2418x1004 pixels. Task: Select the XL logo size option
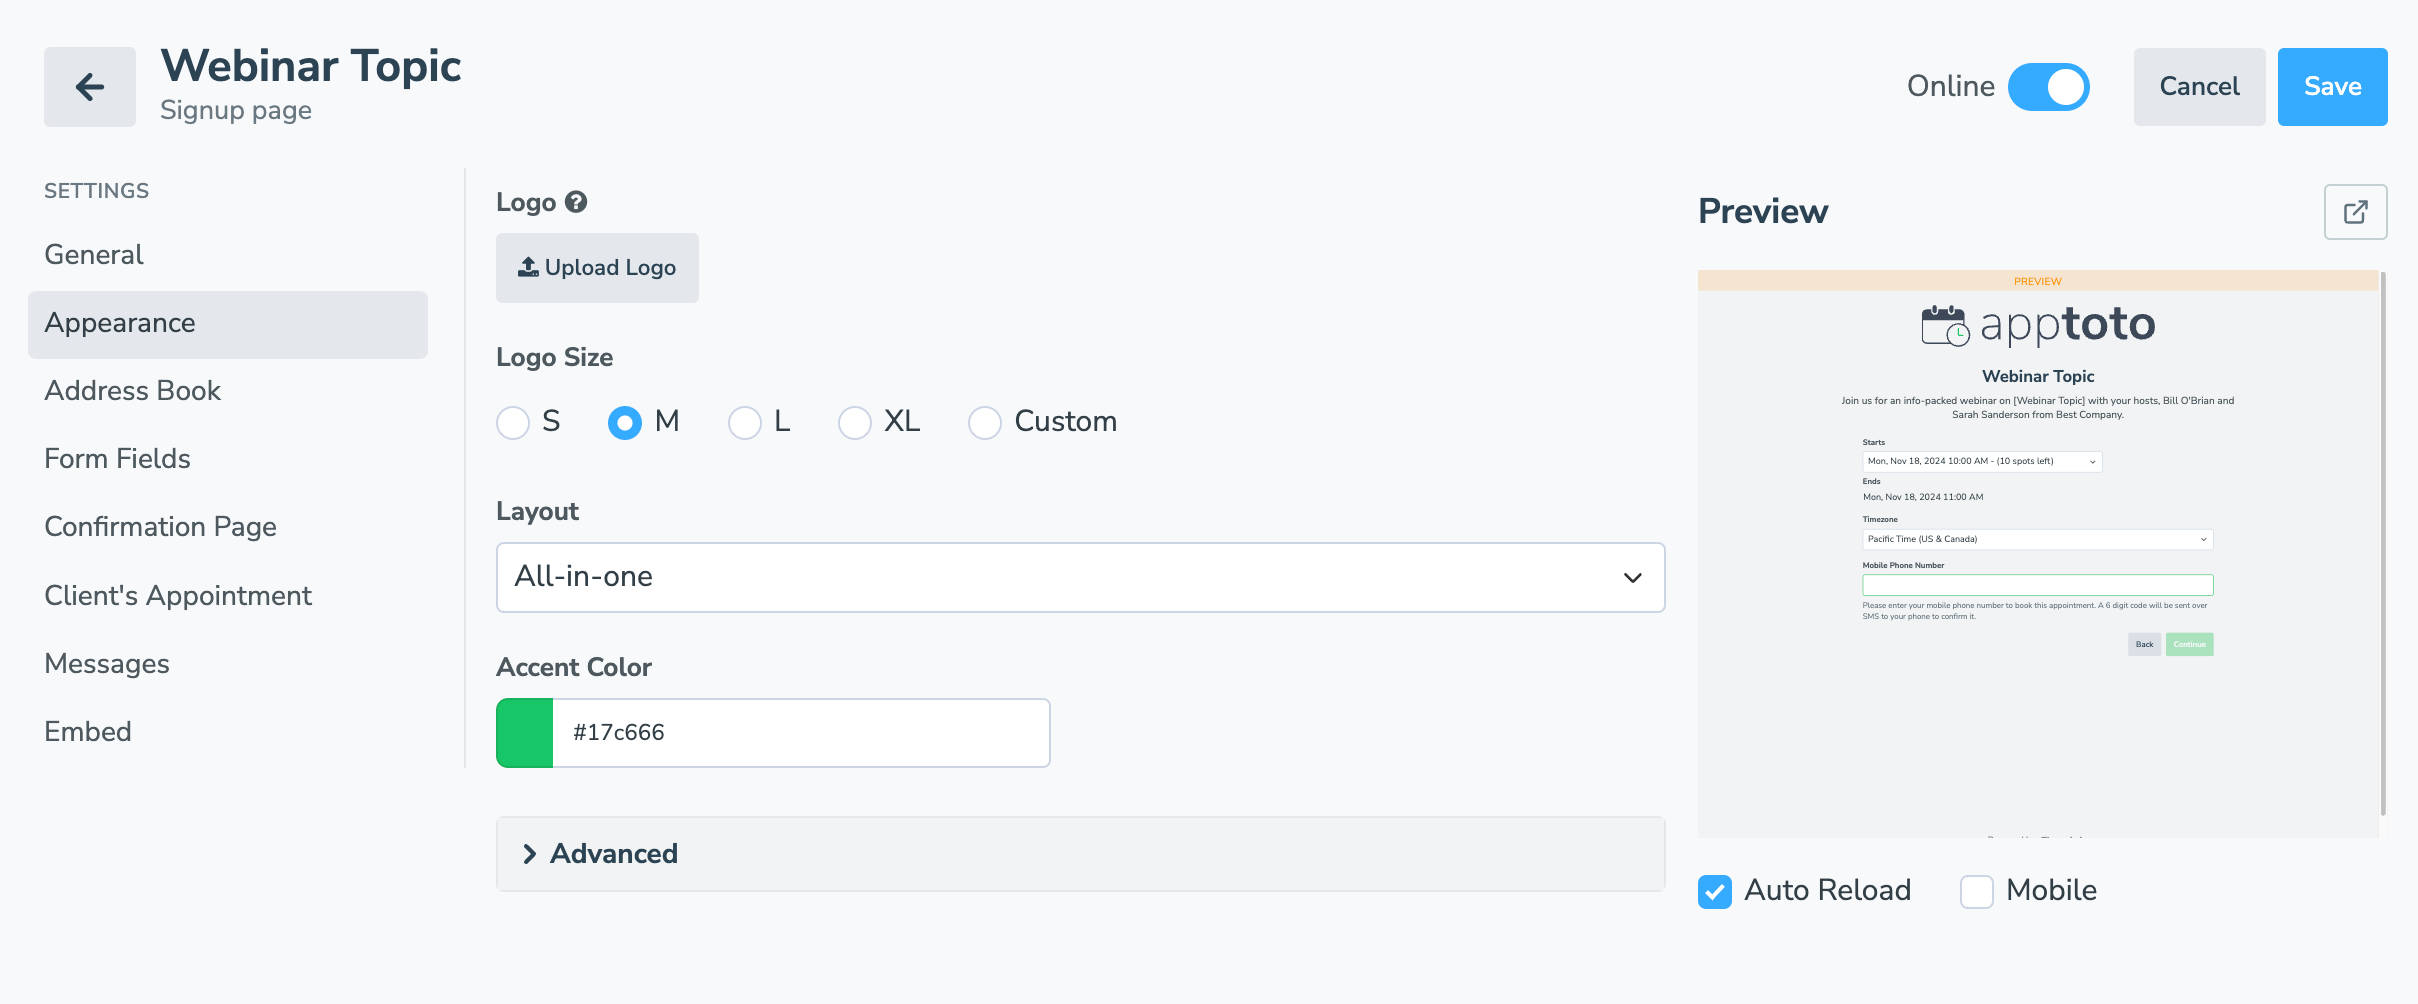point(855,422)
